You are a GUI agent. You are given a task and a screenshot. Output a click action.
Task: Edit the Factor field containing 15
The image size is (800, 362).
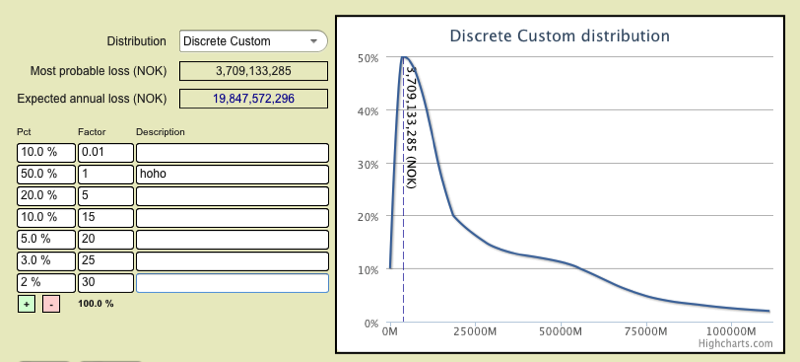click(106, 218)
